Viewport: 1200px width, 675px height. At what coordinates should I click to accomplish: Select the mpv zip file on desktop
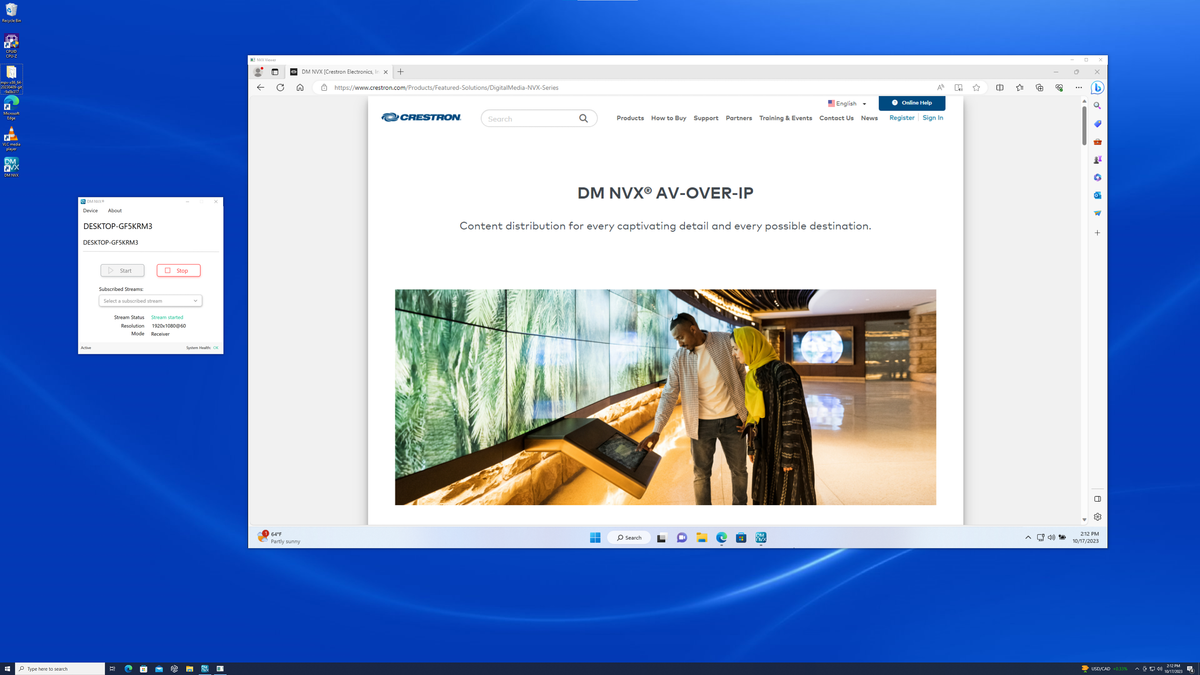11,78
